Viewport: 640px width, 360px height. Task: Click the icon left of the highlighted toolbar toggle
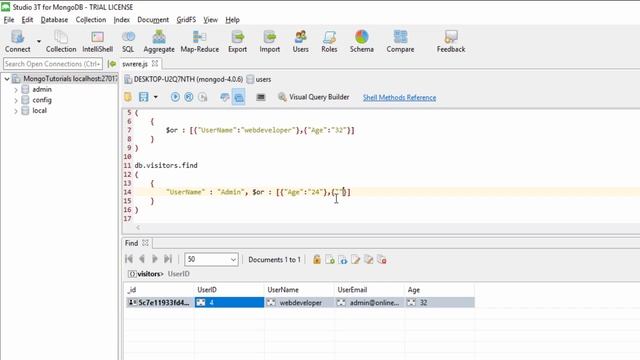coord(224,97)
